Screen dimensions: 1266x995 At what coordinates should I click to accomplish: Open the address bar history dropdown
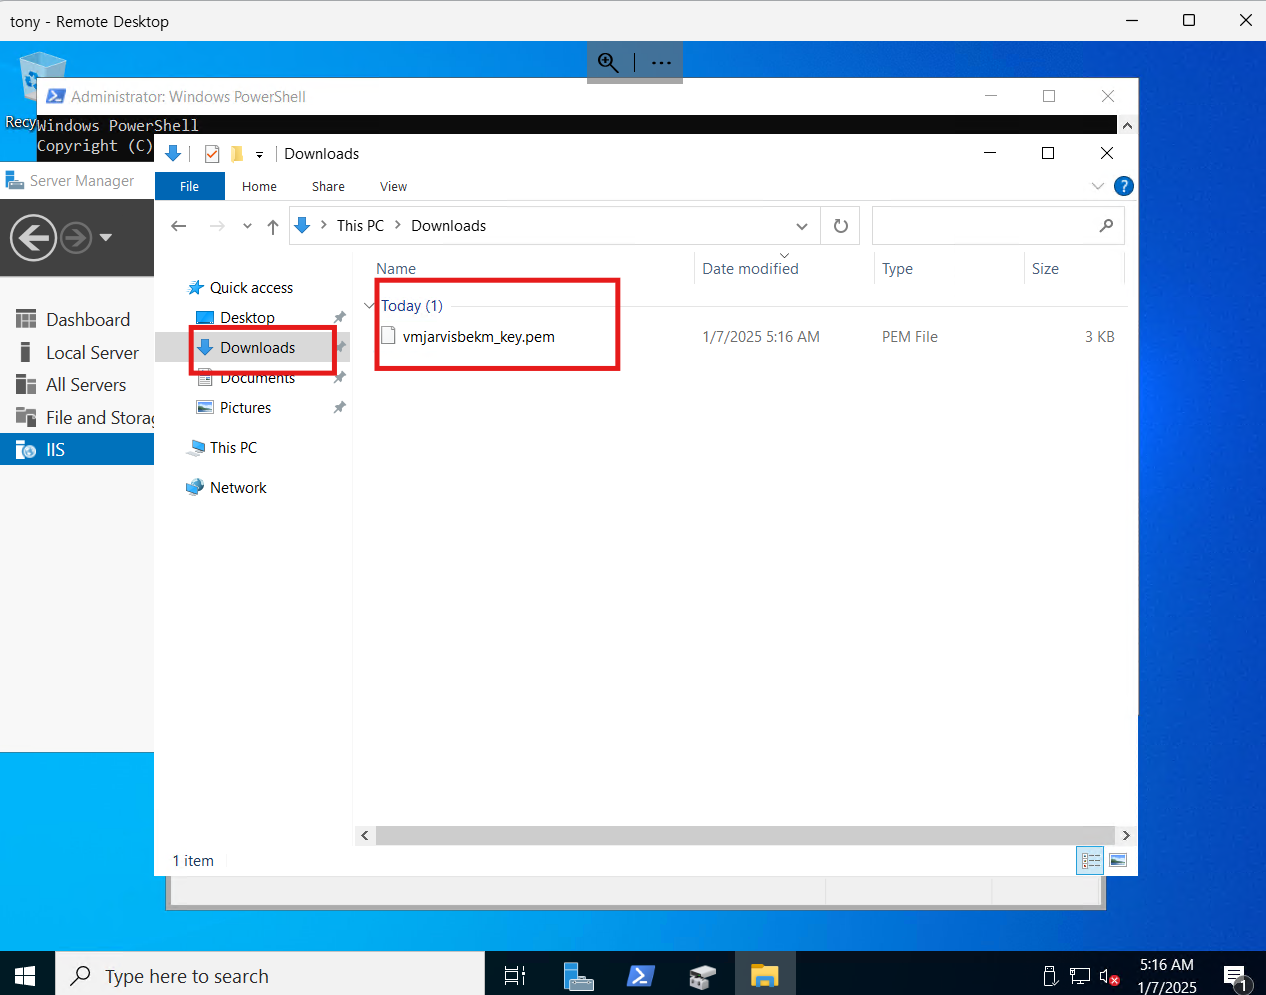coord(801,226)
